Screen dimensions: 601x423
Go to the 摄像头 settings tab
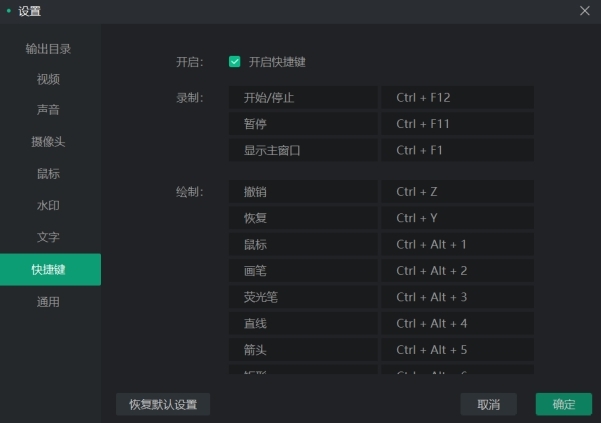coord(48,142)
